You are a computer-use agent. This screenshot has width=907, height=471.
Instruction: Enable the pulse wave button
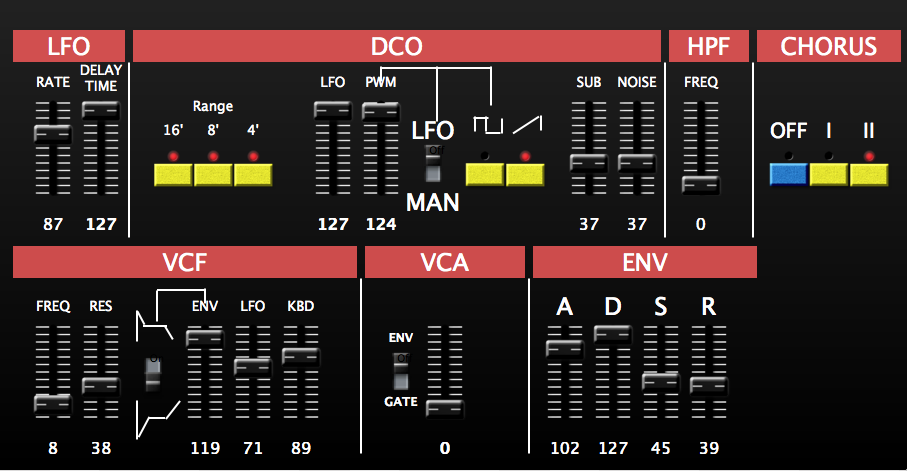485,175
